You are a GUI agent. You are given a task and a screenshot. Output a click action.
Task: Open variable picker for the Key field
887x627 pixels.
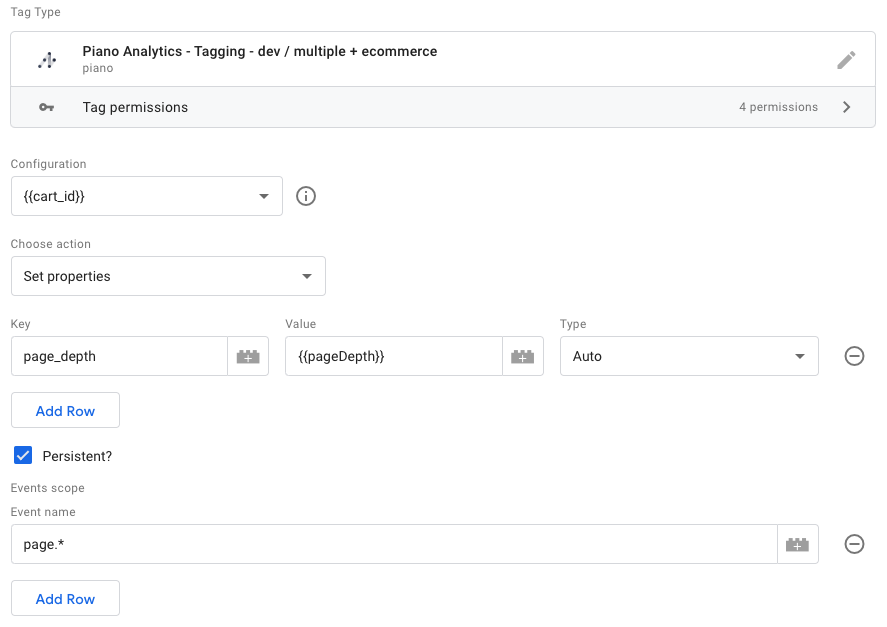click(x=248, y=356)
